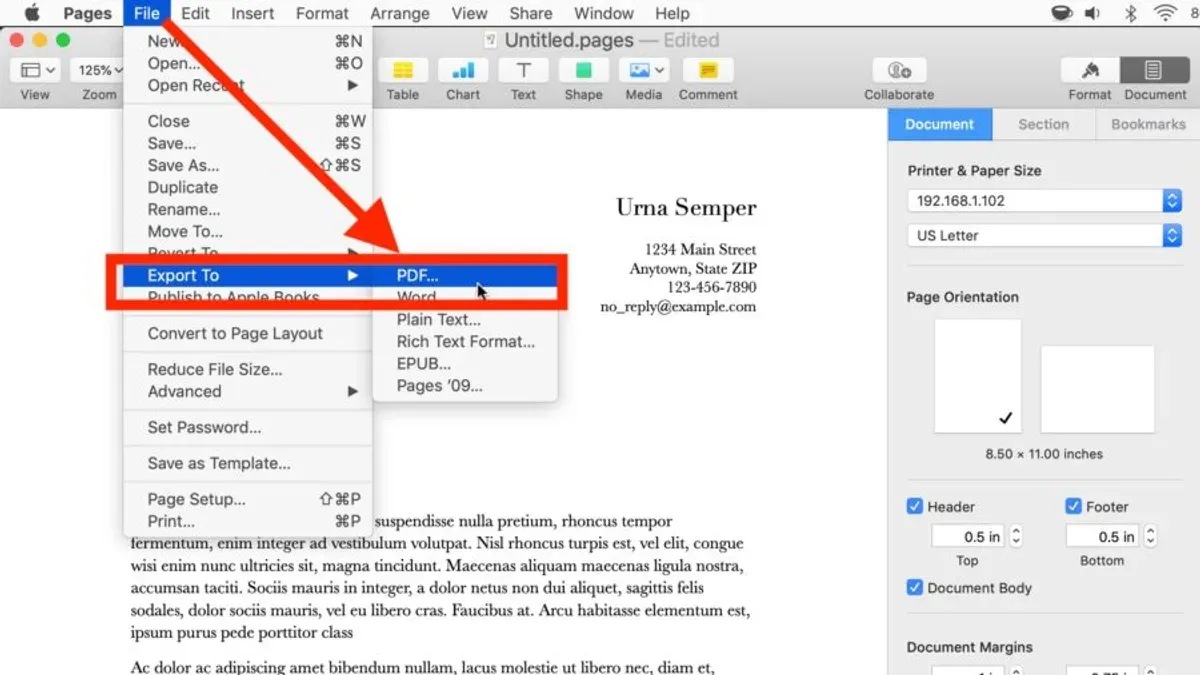Show the Format inspector
Viewport: 1200px width, 675px height.
1090,70
